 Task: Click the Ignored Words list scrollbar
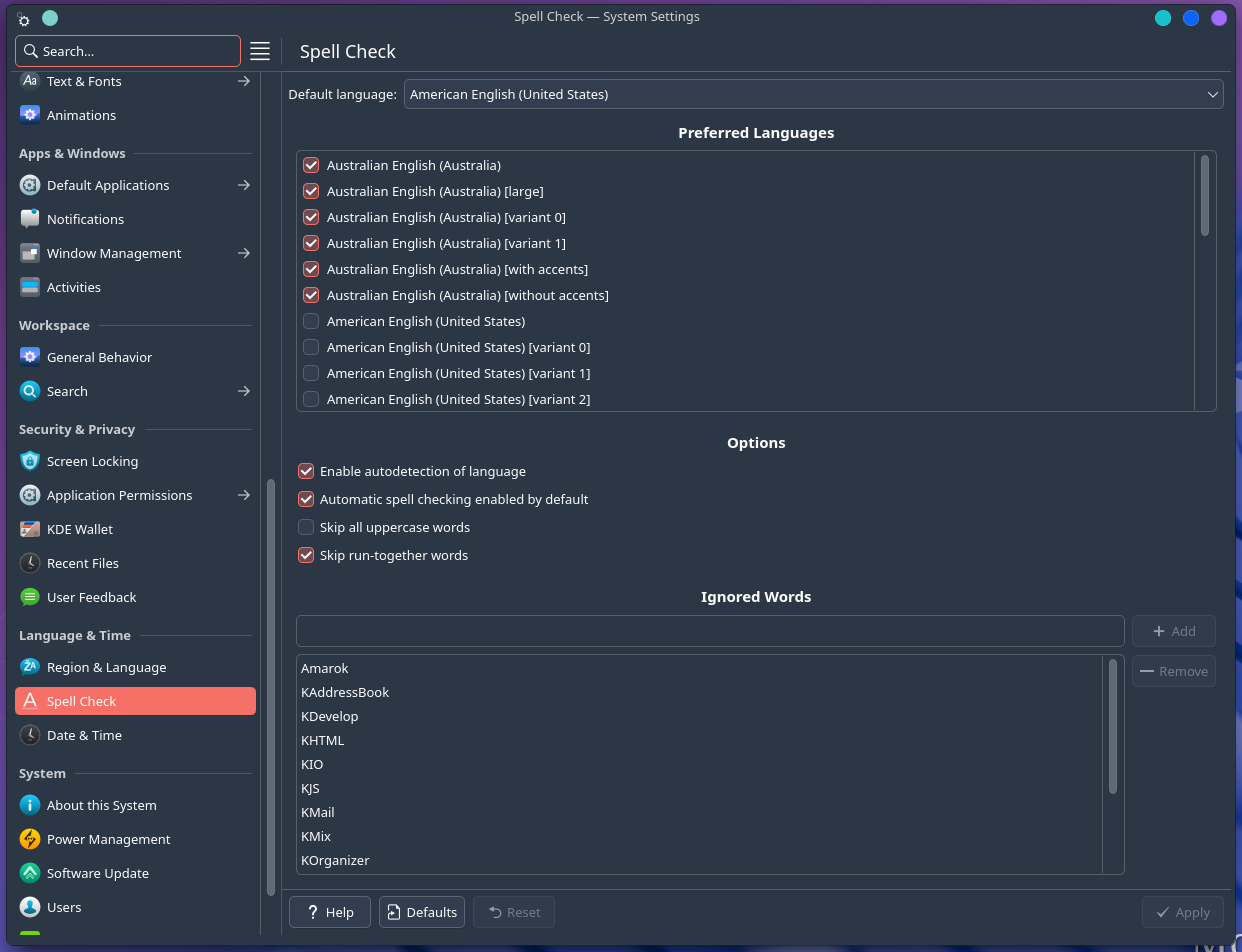(1113, 727)
